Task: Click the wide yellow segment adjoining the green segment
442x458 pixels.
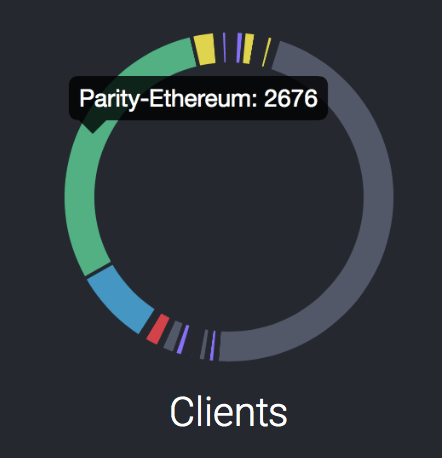Action: coord(205,49)
